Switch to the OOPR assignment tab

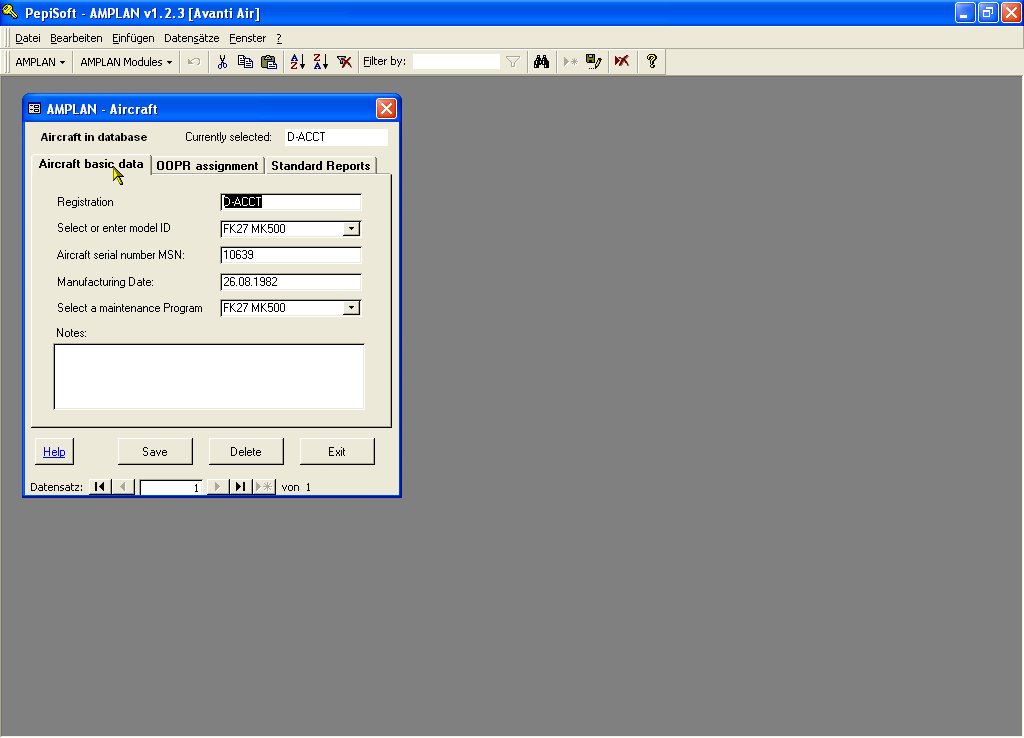click(207, 166)
